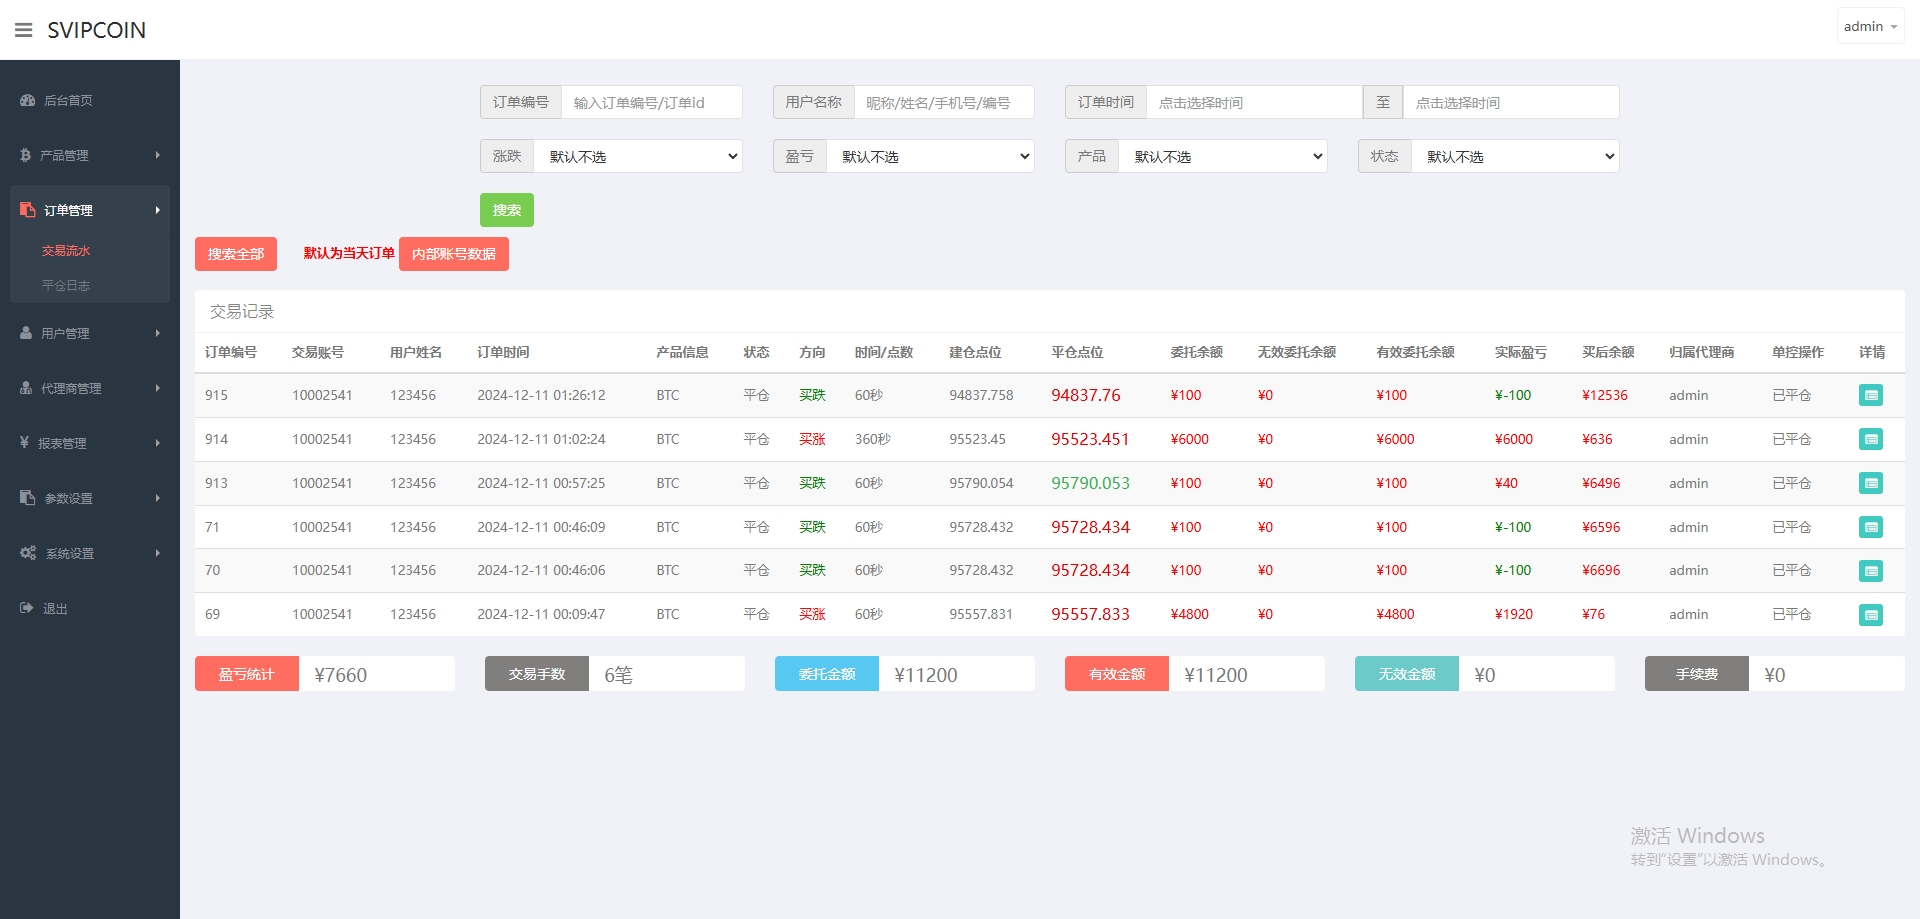Click the bitcoin icon beside 产品管理

pos(25,155)
